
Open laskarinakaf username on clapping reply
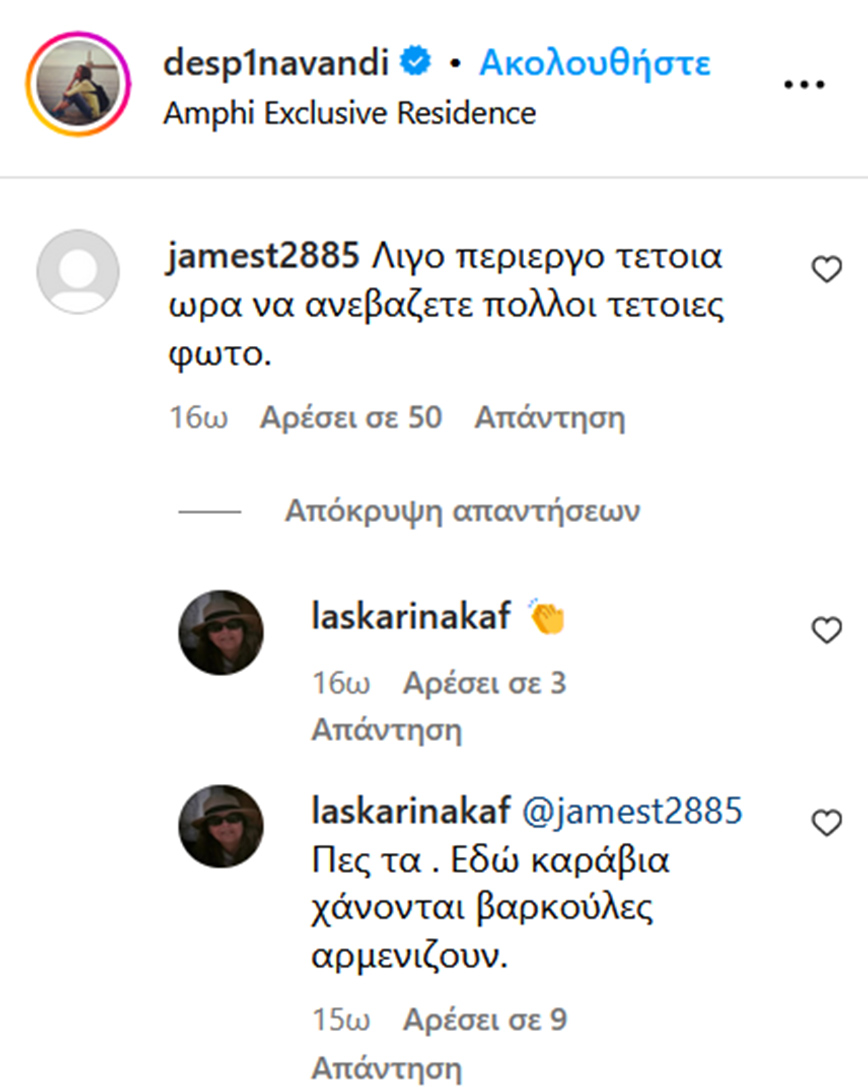pos(411,615)
